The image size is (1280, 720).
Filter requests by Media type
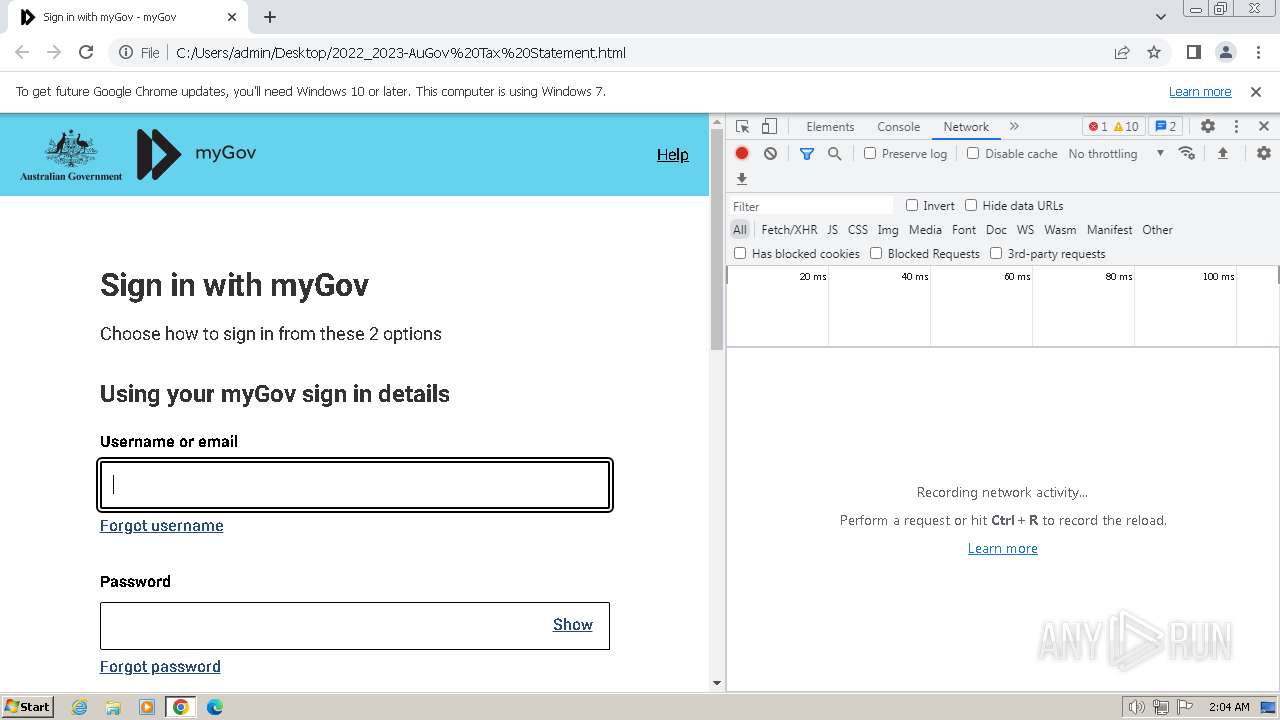pyautogui.click(x=925, y=230)
